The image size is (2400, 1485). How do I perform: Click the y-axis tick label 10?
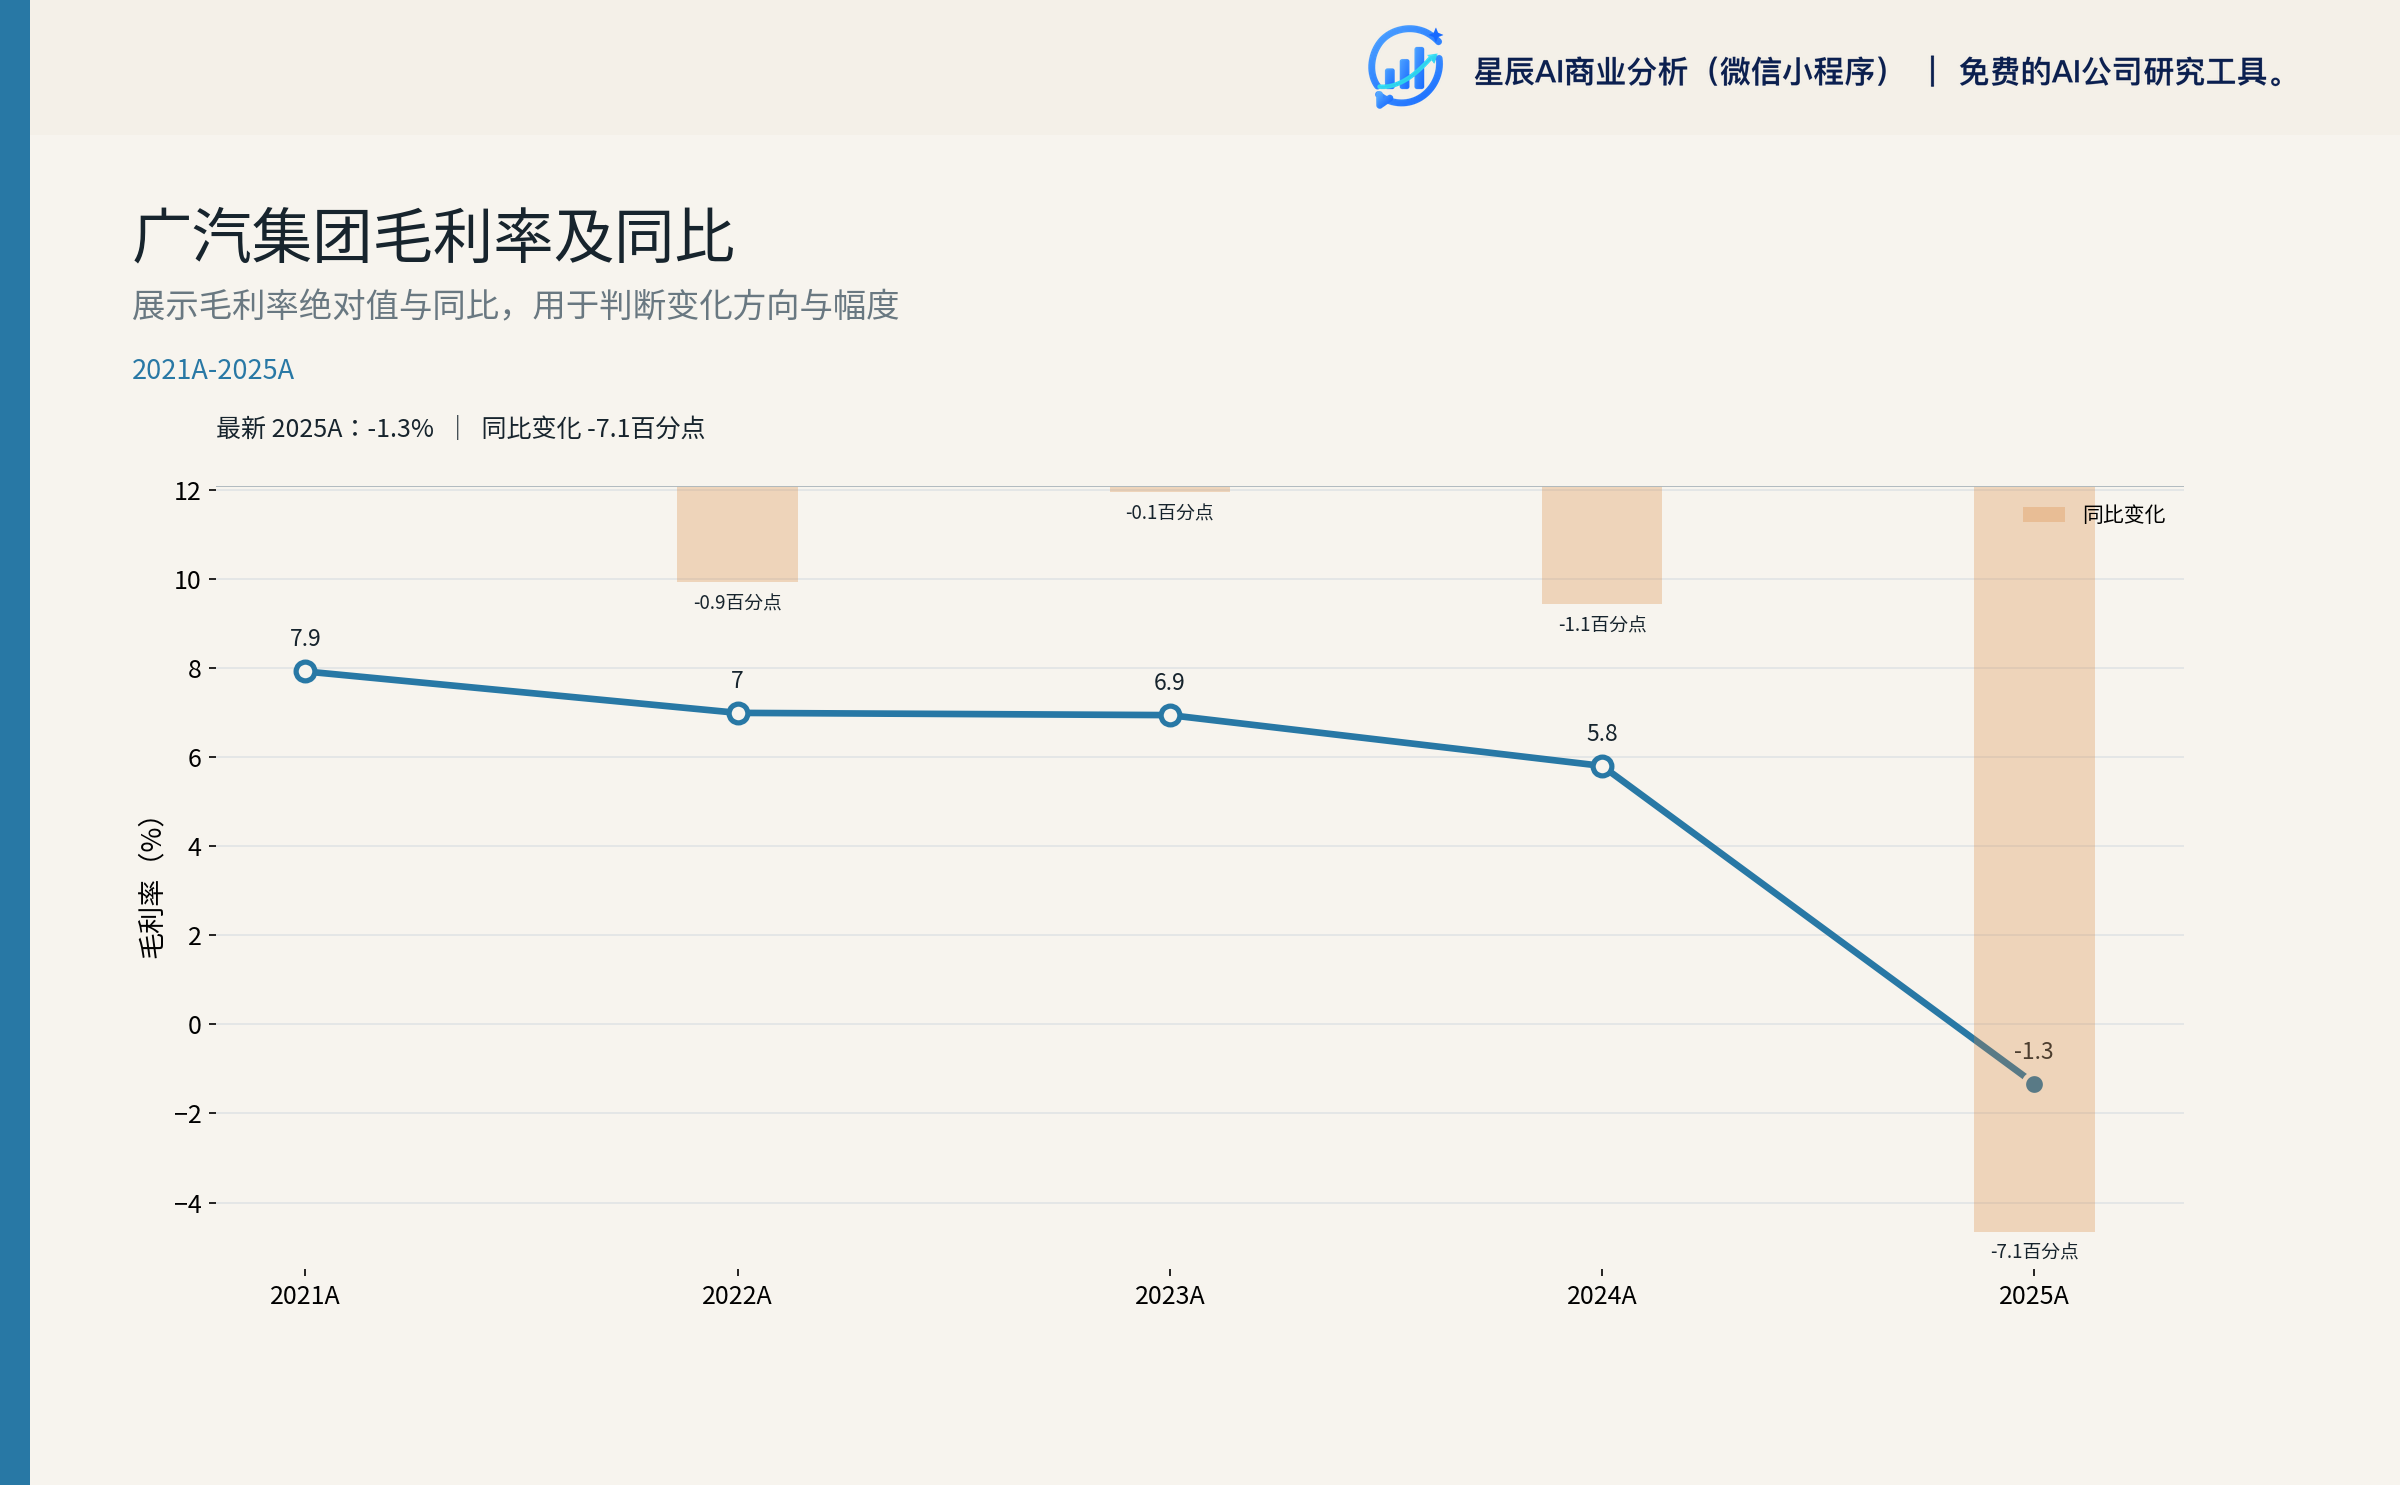(x=188, y=580)
